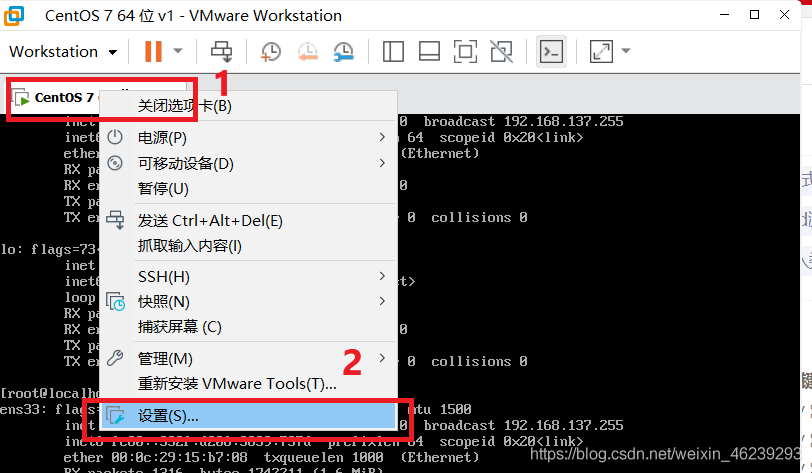Click the stretch guest display icon
Screen dimensions: 812x473
[x=601, y=51]
